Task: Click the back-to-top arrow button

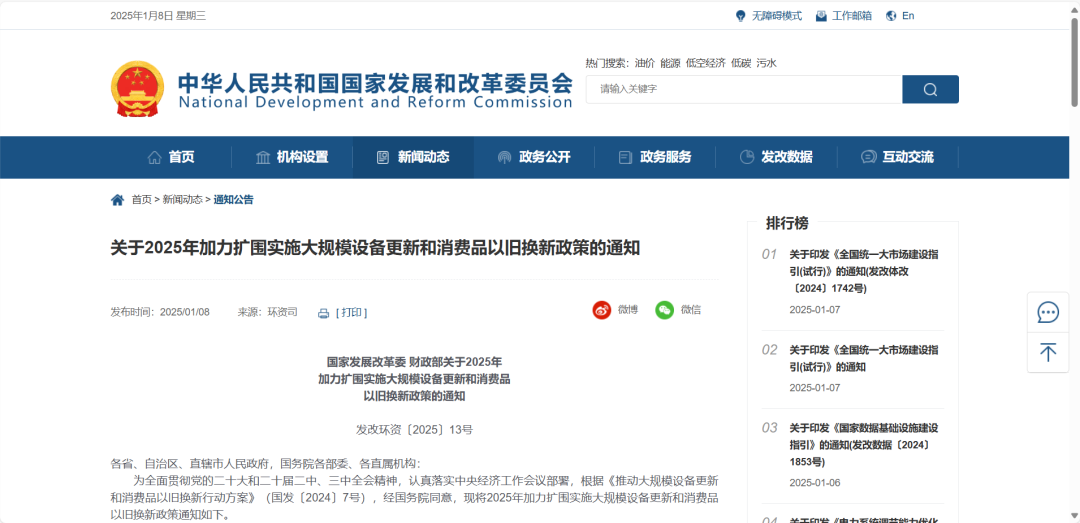Action: tap(1048, 353)
